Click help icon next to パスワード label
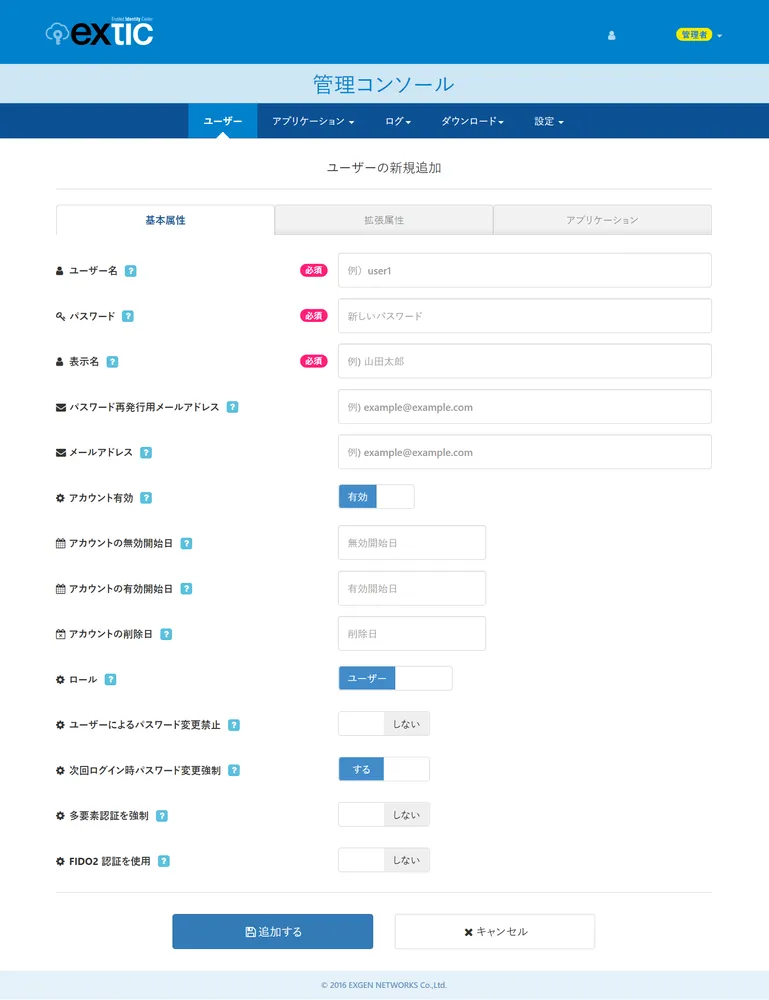 pyautogui.click(x=128, y=316)
